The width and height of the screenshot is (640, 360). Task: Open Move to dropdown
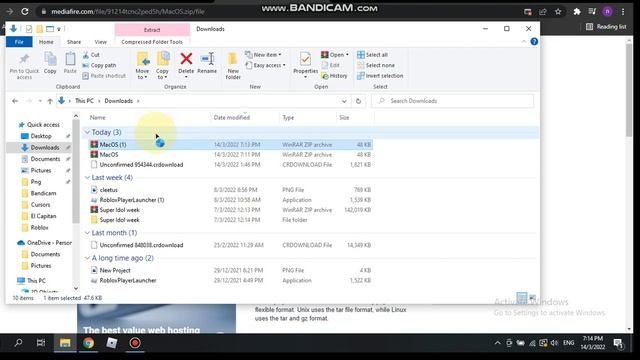142,74
